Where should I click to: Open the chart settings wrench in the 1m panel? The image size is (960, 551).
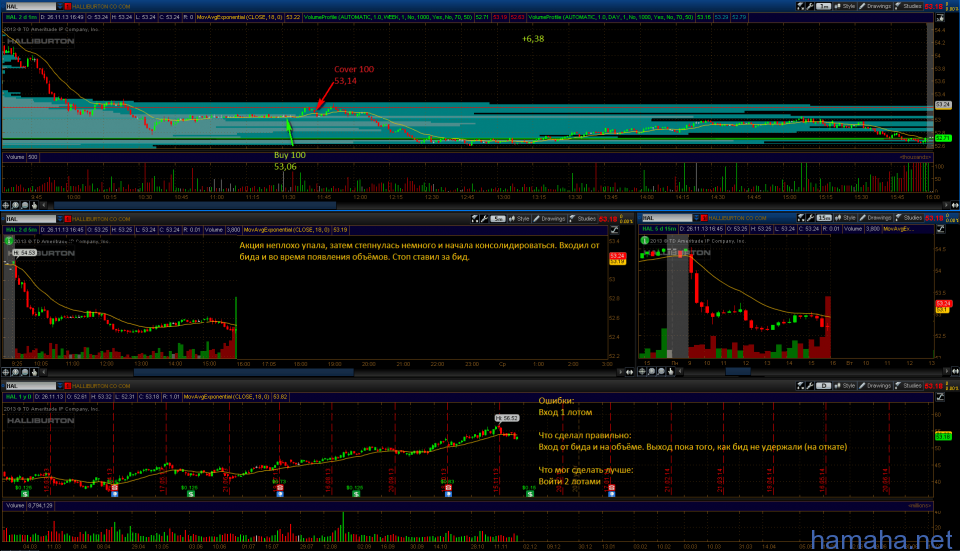tap(810, 6)
